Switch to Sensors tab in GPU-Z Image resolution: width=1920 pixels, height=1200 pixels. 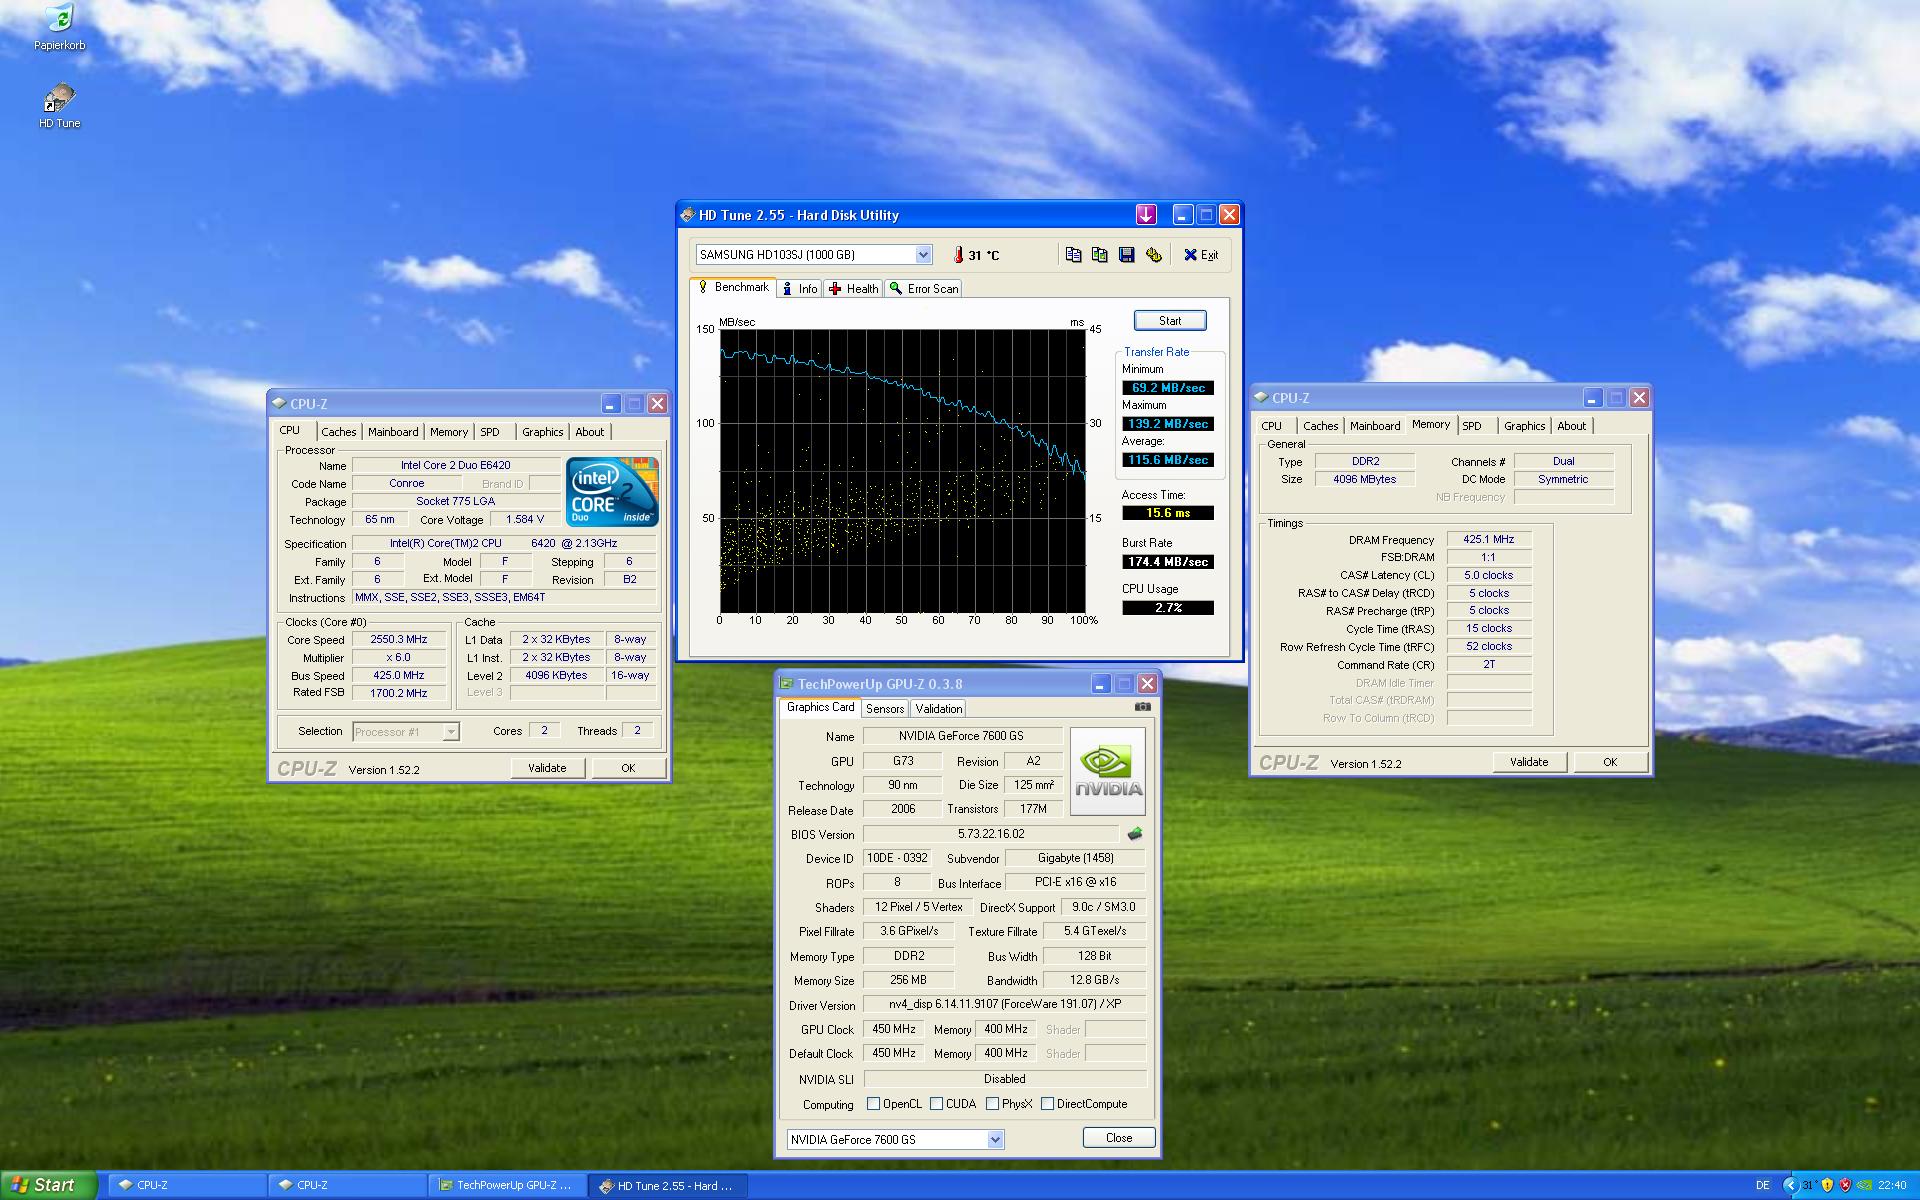(x=885, y=708)
